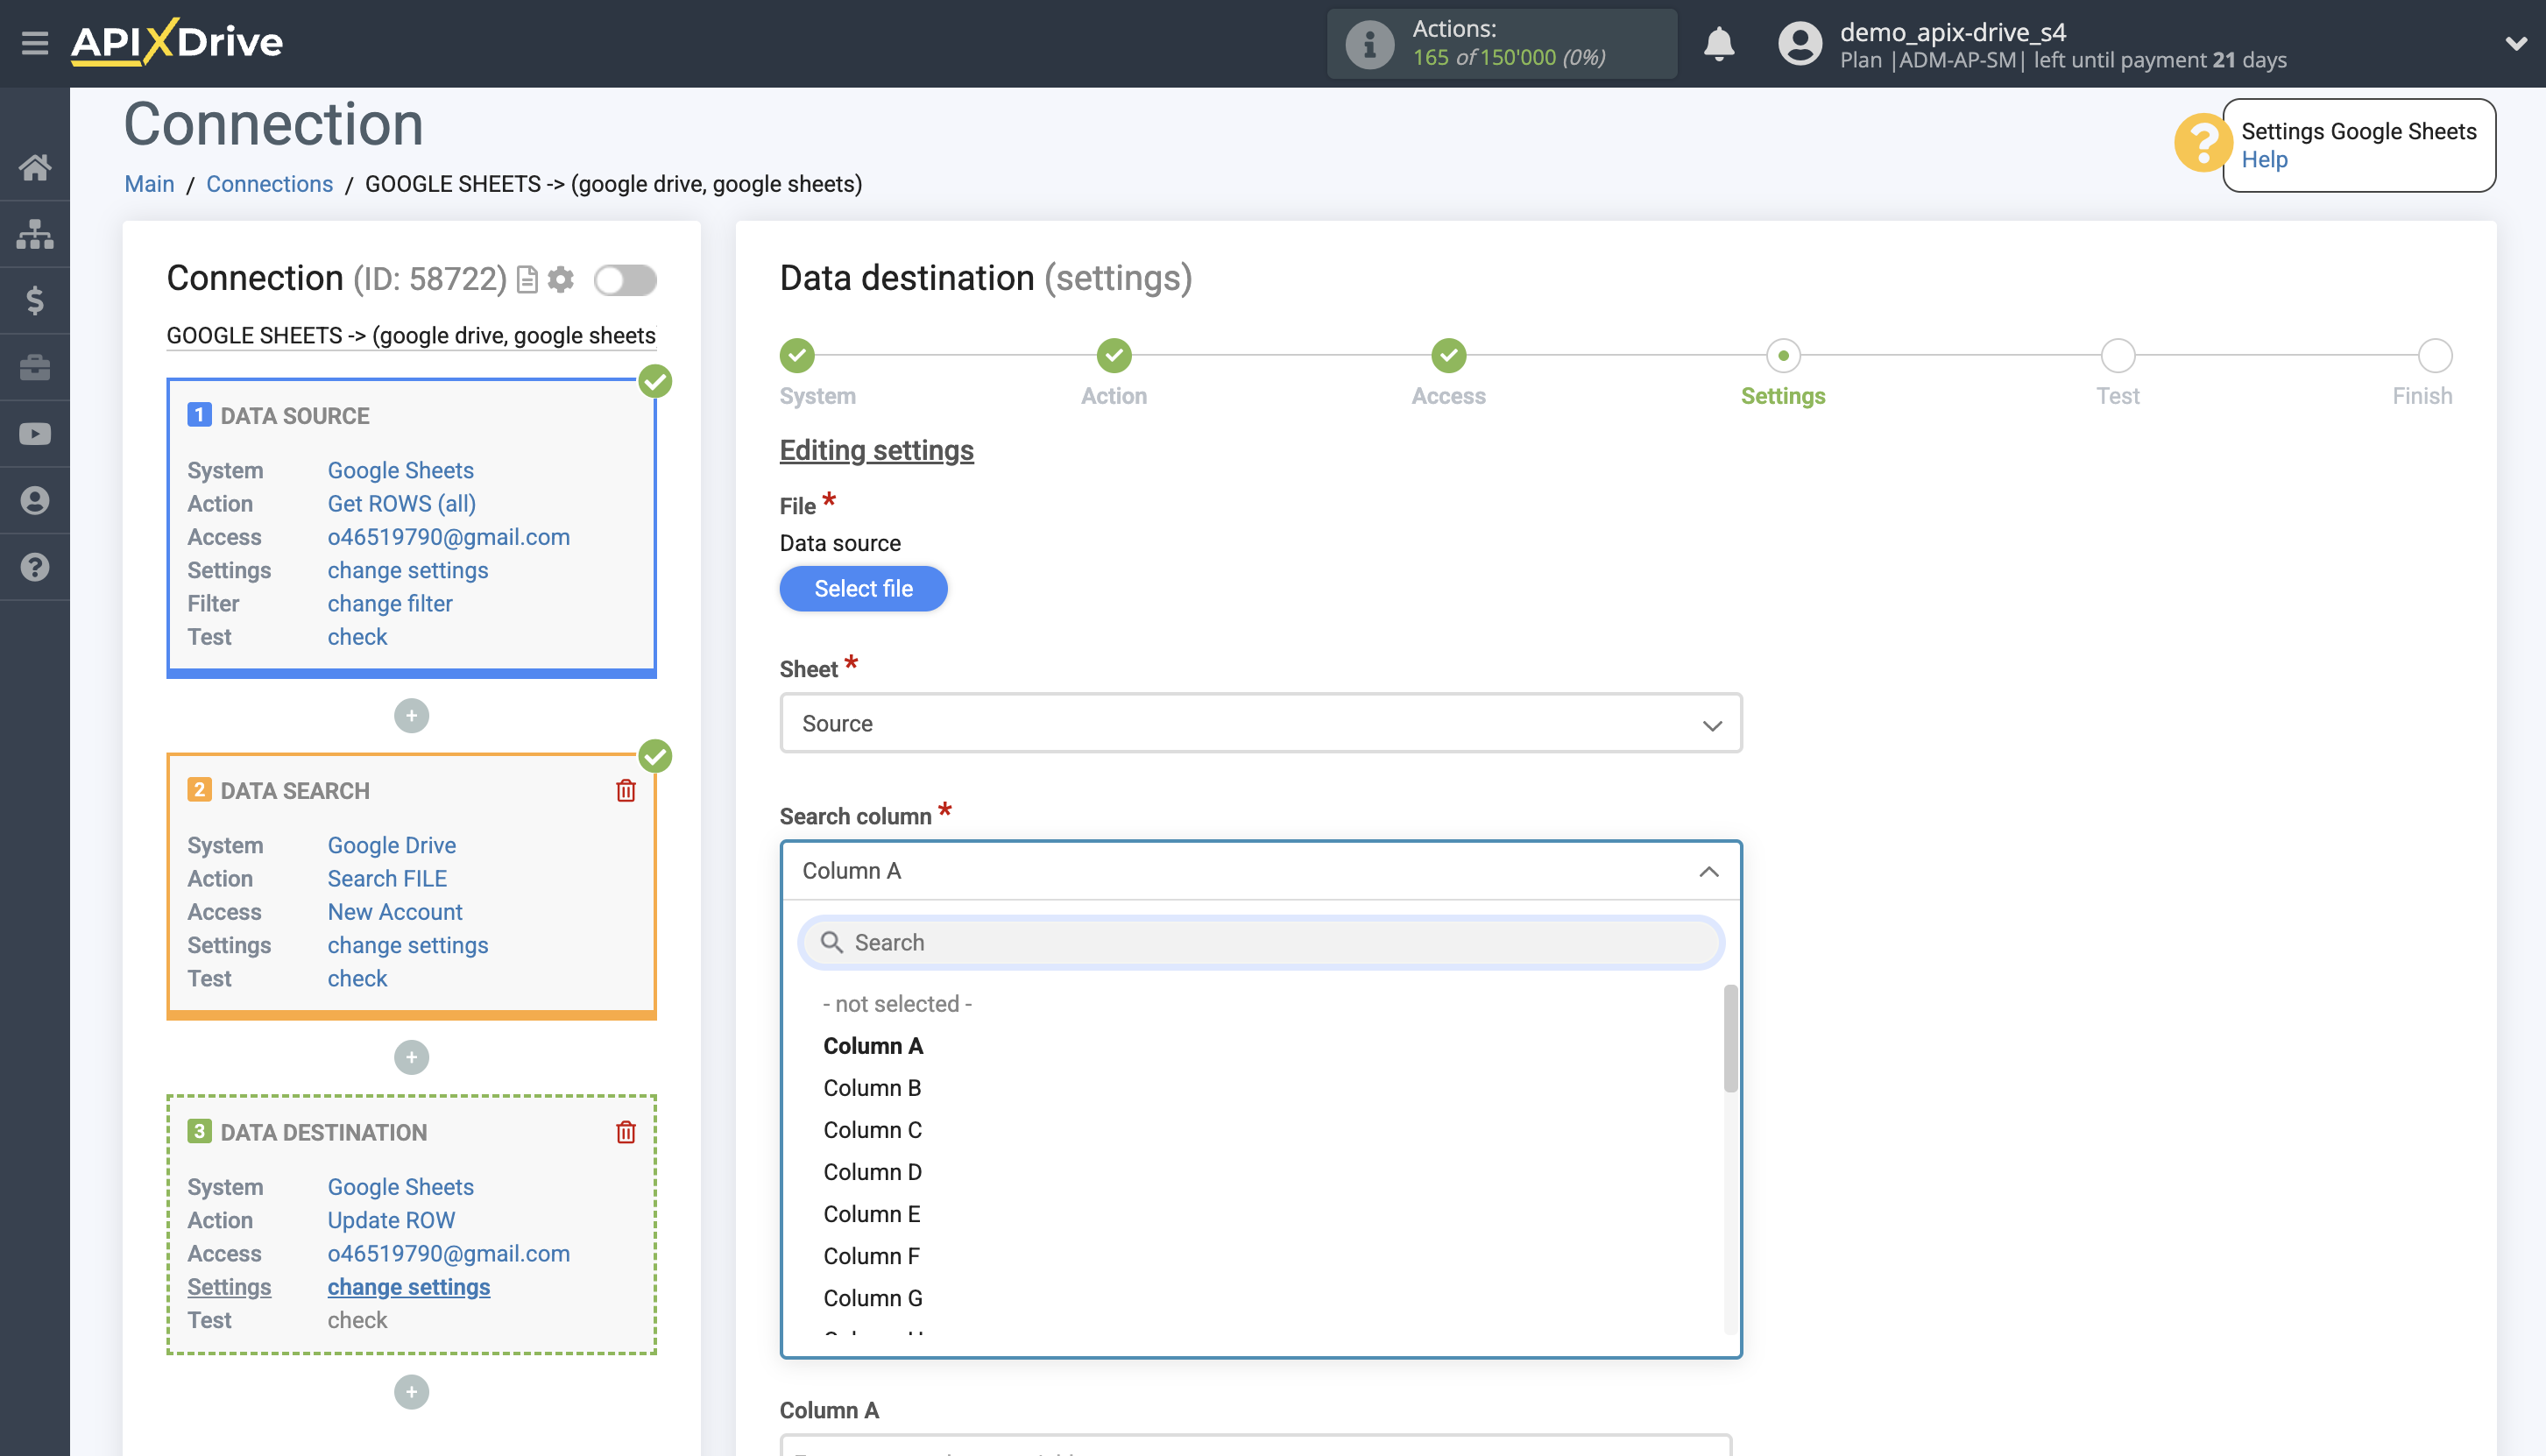Select Column E in the list
Viewport: 2546px width, 1456px height.
pyautogui.click(x=872, y=1214)
